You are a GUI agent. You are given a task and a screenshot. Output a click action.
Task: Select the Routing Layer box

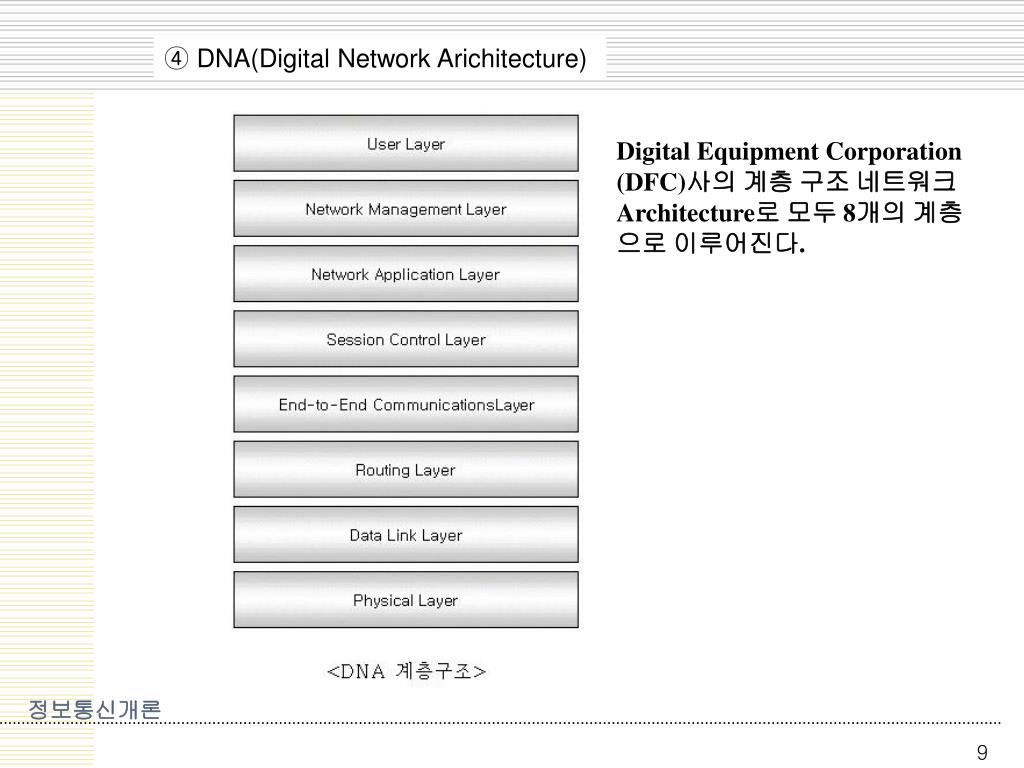[406, 470]
